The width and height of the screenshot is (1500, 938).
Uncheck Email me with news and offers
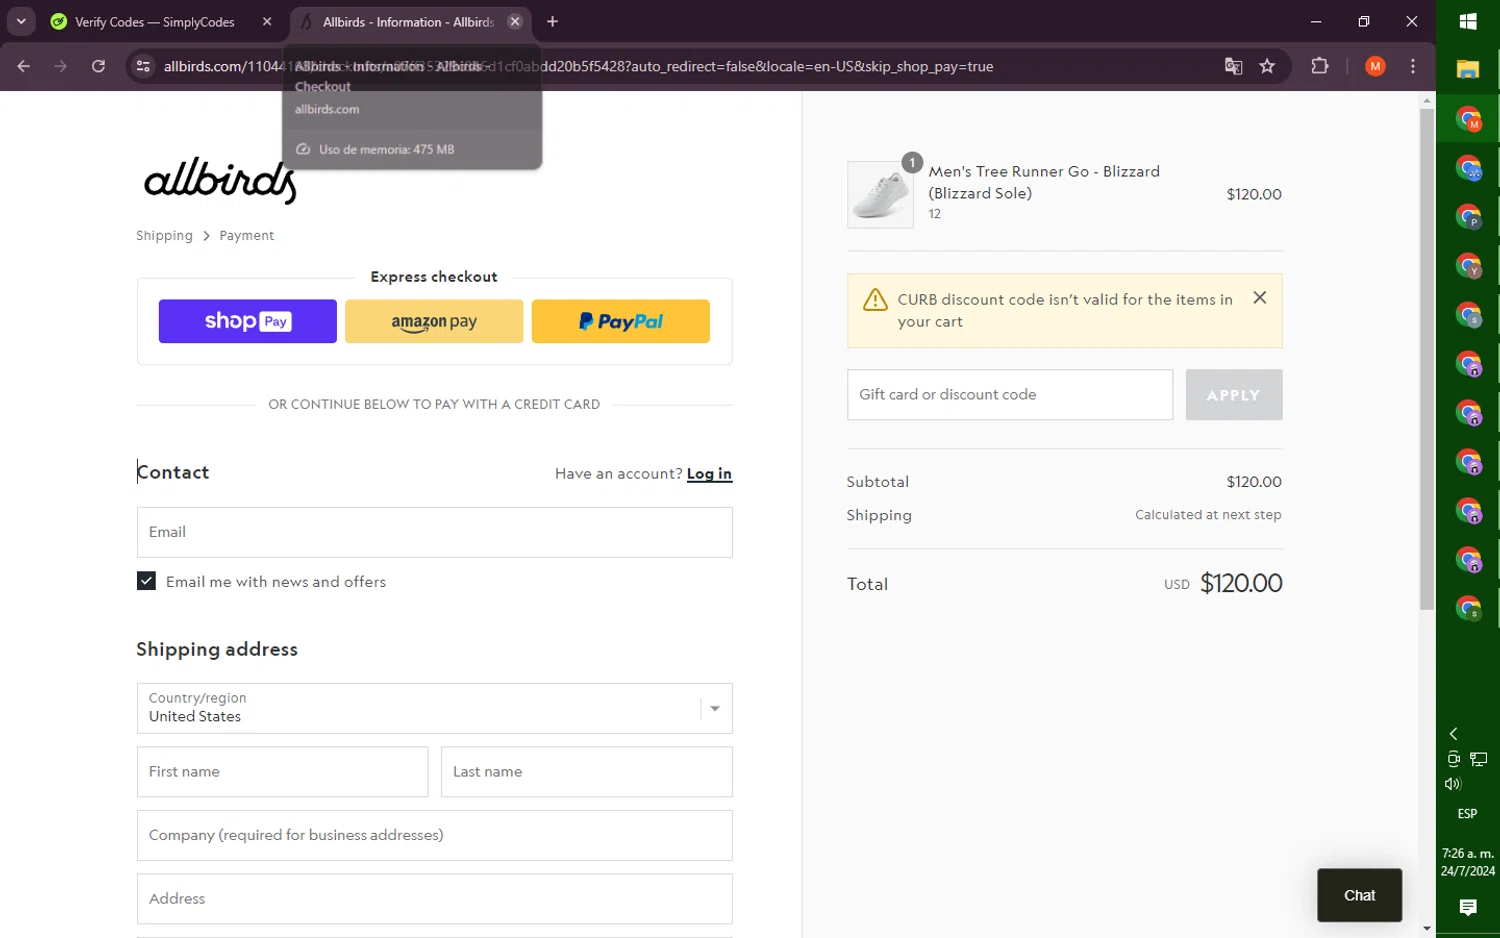pyautogui.click(x=146, y=581)
